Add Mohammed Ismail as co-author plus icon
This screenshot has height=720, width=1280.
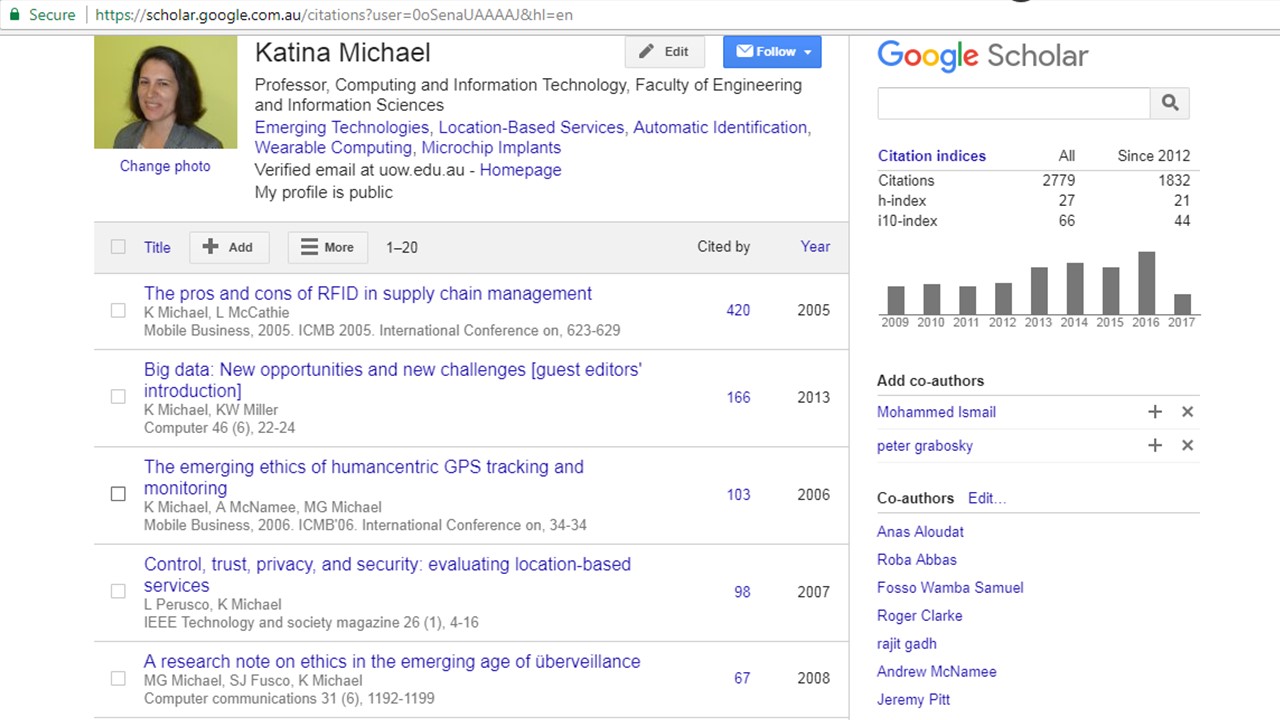pos(1155,412)
